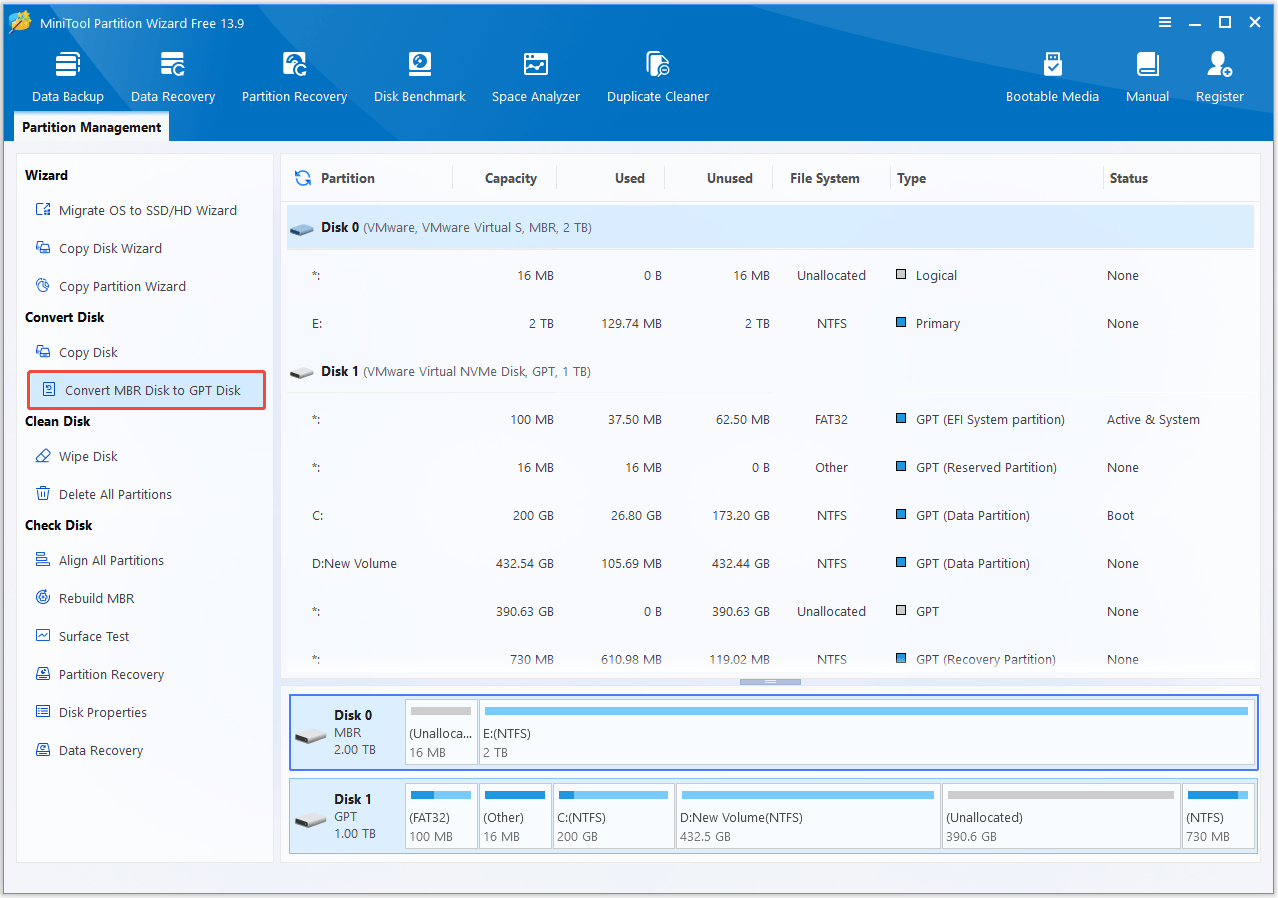Launch Copy Partition Wizard

[110, 286]
